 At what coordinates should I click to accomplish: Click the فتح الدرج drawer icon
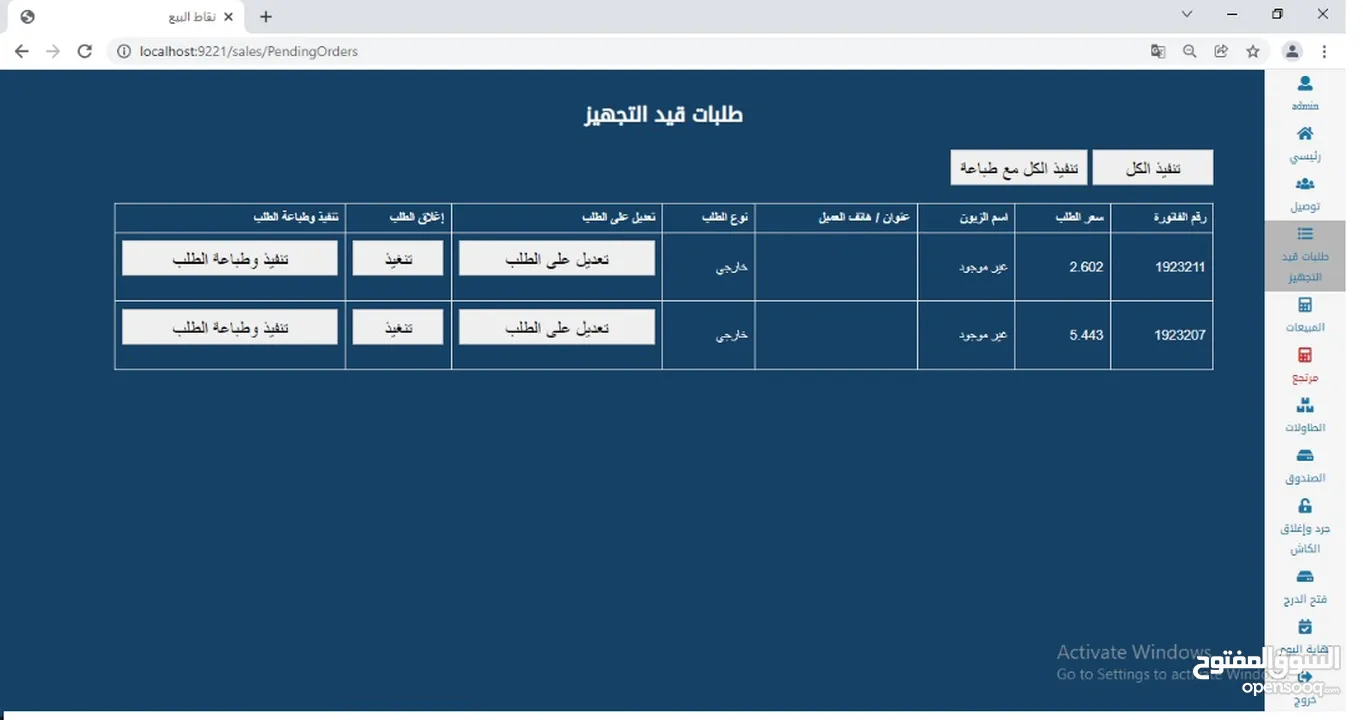tap(1304, 578)
